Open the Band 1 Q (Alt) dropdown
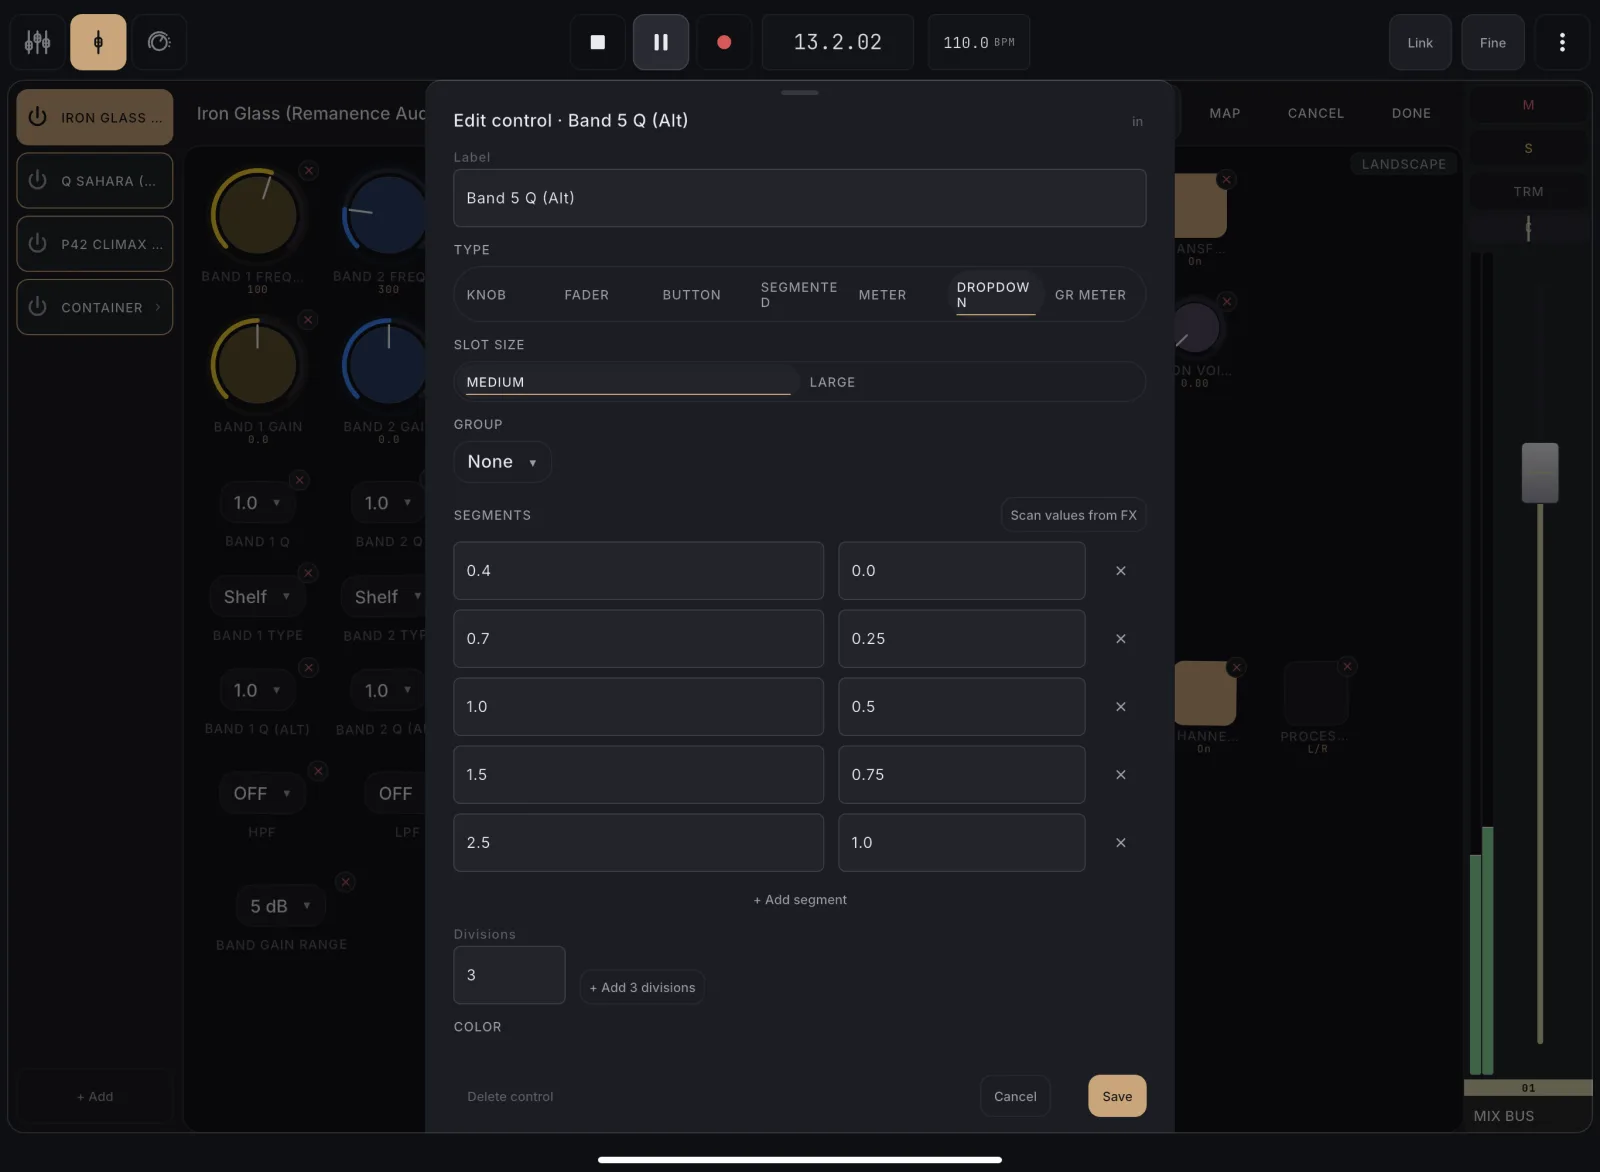Image resolution: width=1600 pixels, height=1172 pixels. (257, 691)
